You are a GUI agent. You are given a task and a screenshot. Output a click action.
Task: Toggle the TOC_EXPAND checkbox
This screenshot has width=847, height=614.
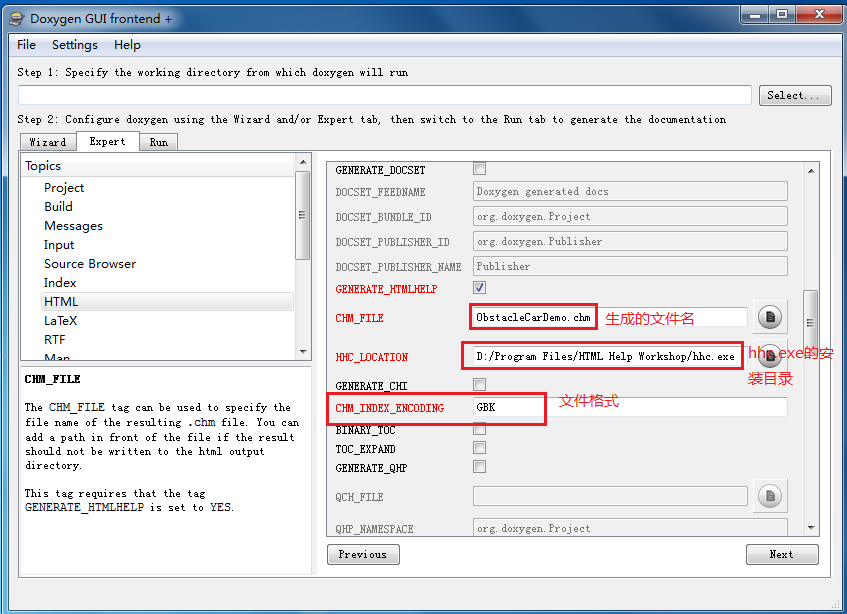[x=479, y=448]
